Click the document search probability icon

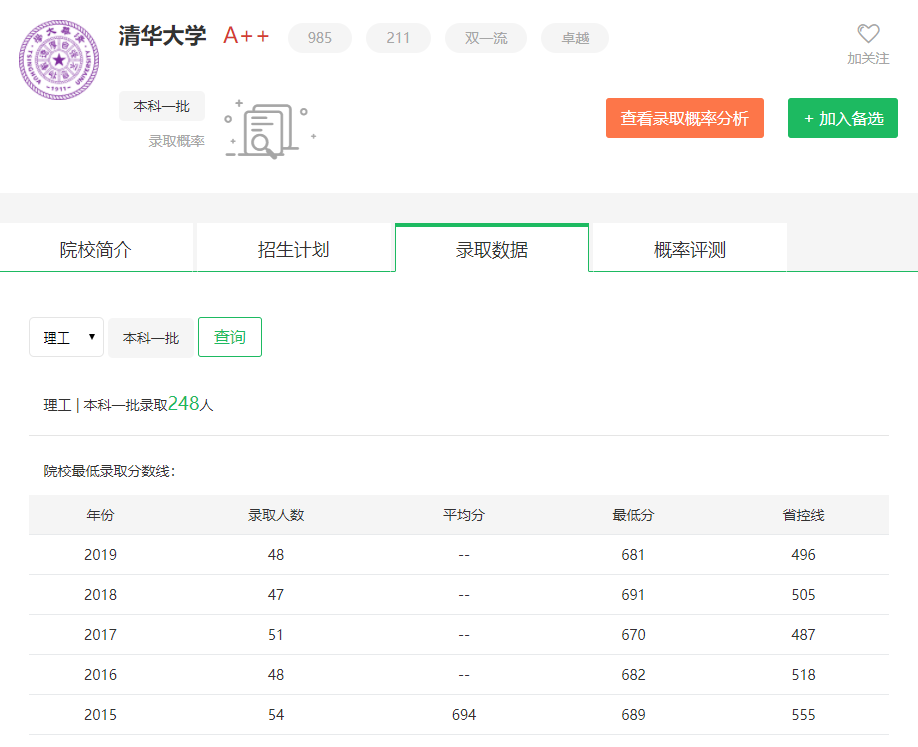[270, 129]
